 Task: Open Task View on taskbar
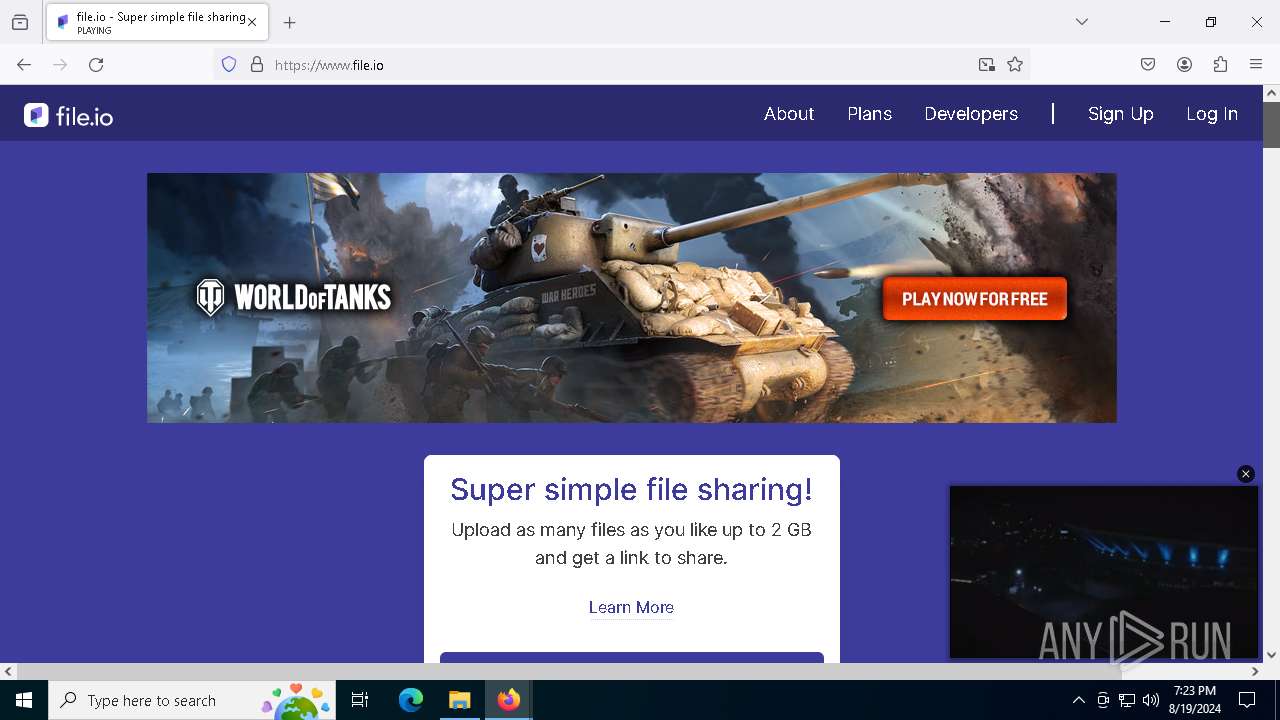tap(360, 701)
